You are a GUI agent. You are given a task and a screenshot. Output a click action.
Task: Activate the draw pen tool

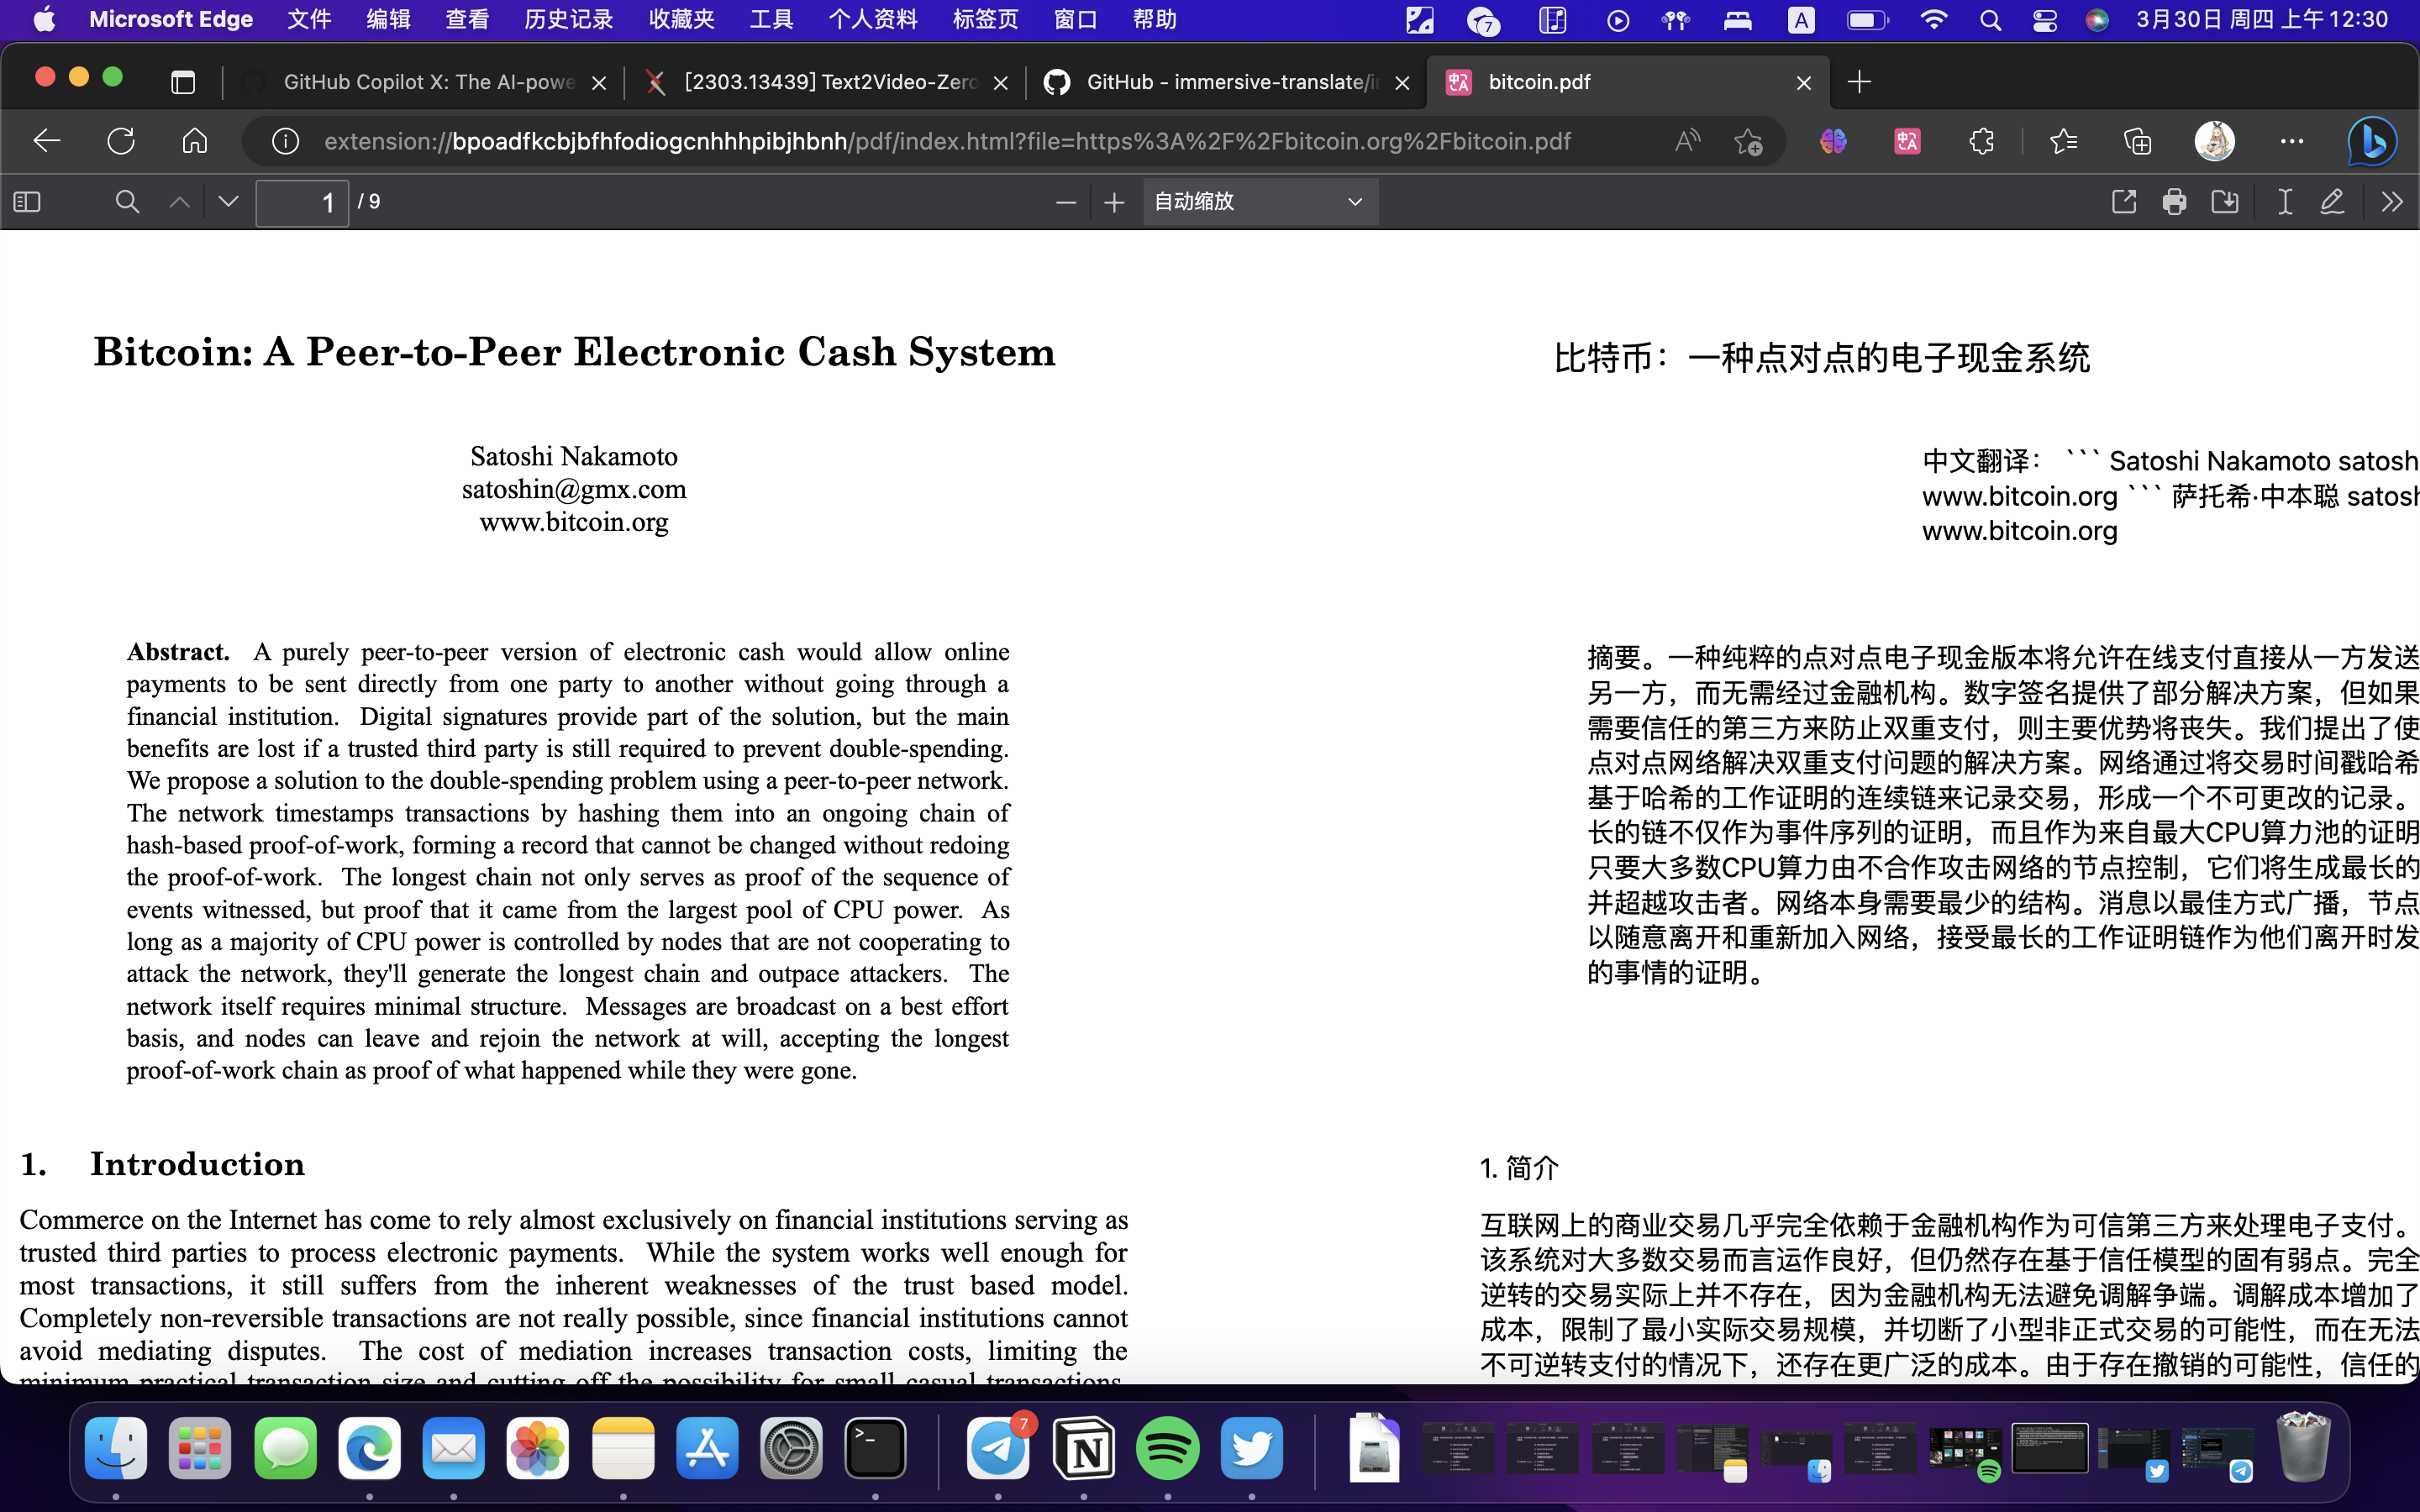coord(2332,202)
